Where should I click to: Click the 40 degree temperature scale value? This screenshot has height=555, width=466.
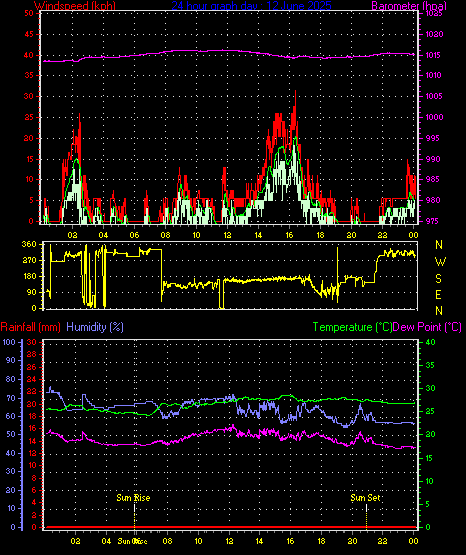click(x=430, y=342)
